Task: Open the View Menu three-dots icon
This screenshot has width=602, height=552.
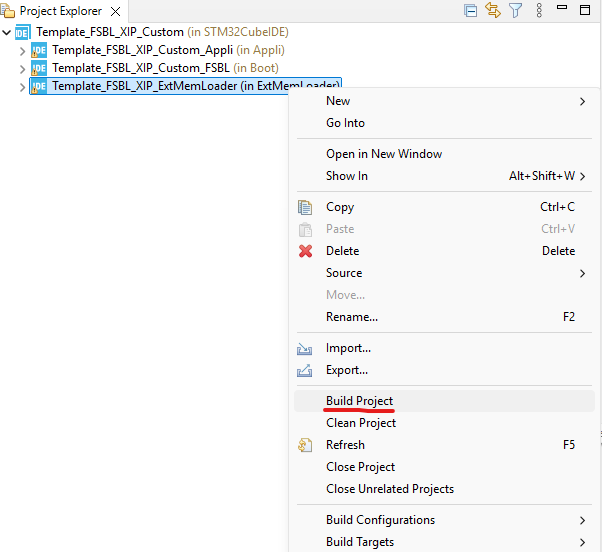Action: (x=539, y=10)
